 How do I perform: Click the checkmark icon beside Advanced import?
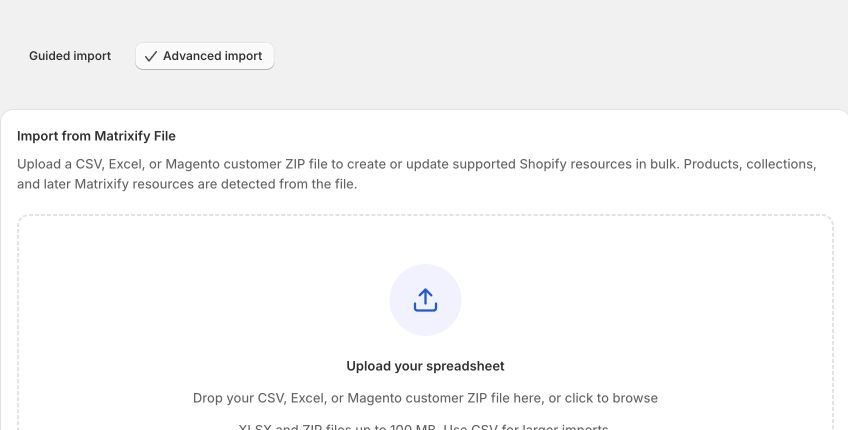point(151,56)
